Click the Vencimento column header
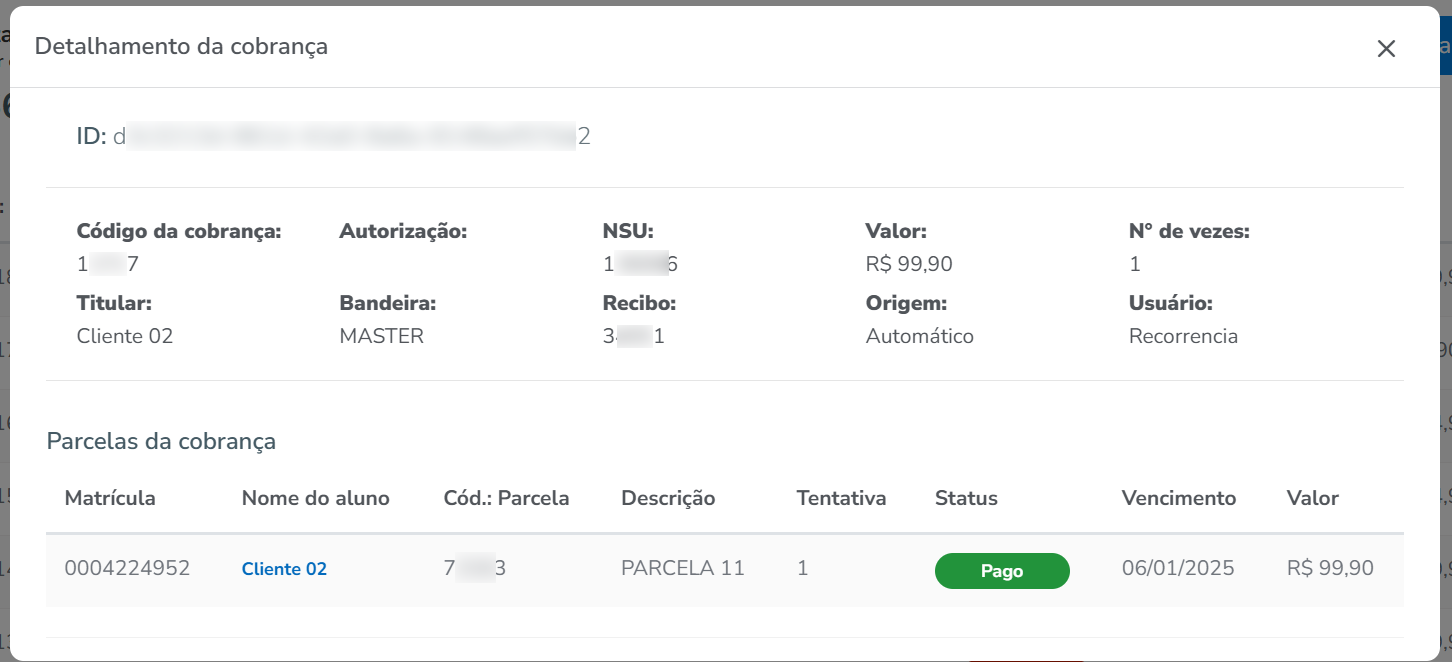 click(x=1178, y=498)
